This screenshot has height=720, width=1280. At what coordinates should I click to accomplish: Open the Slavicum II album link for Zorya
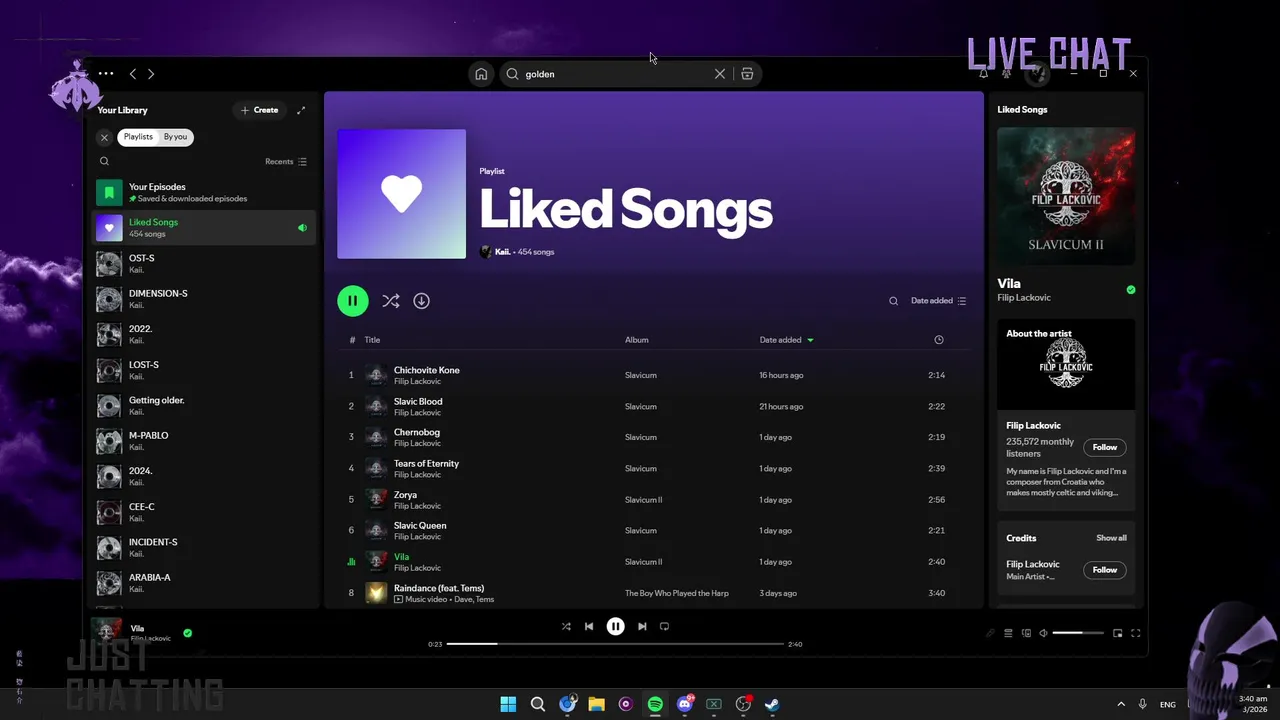coord(643,500)
